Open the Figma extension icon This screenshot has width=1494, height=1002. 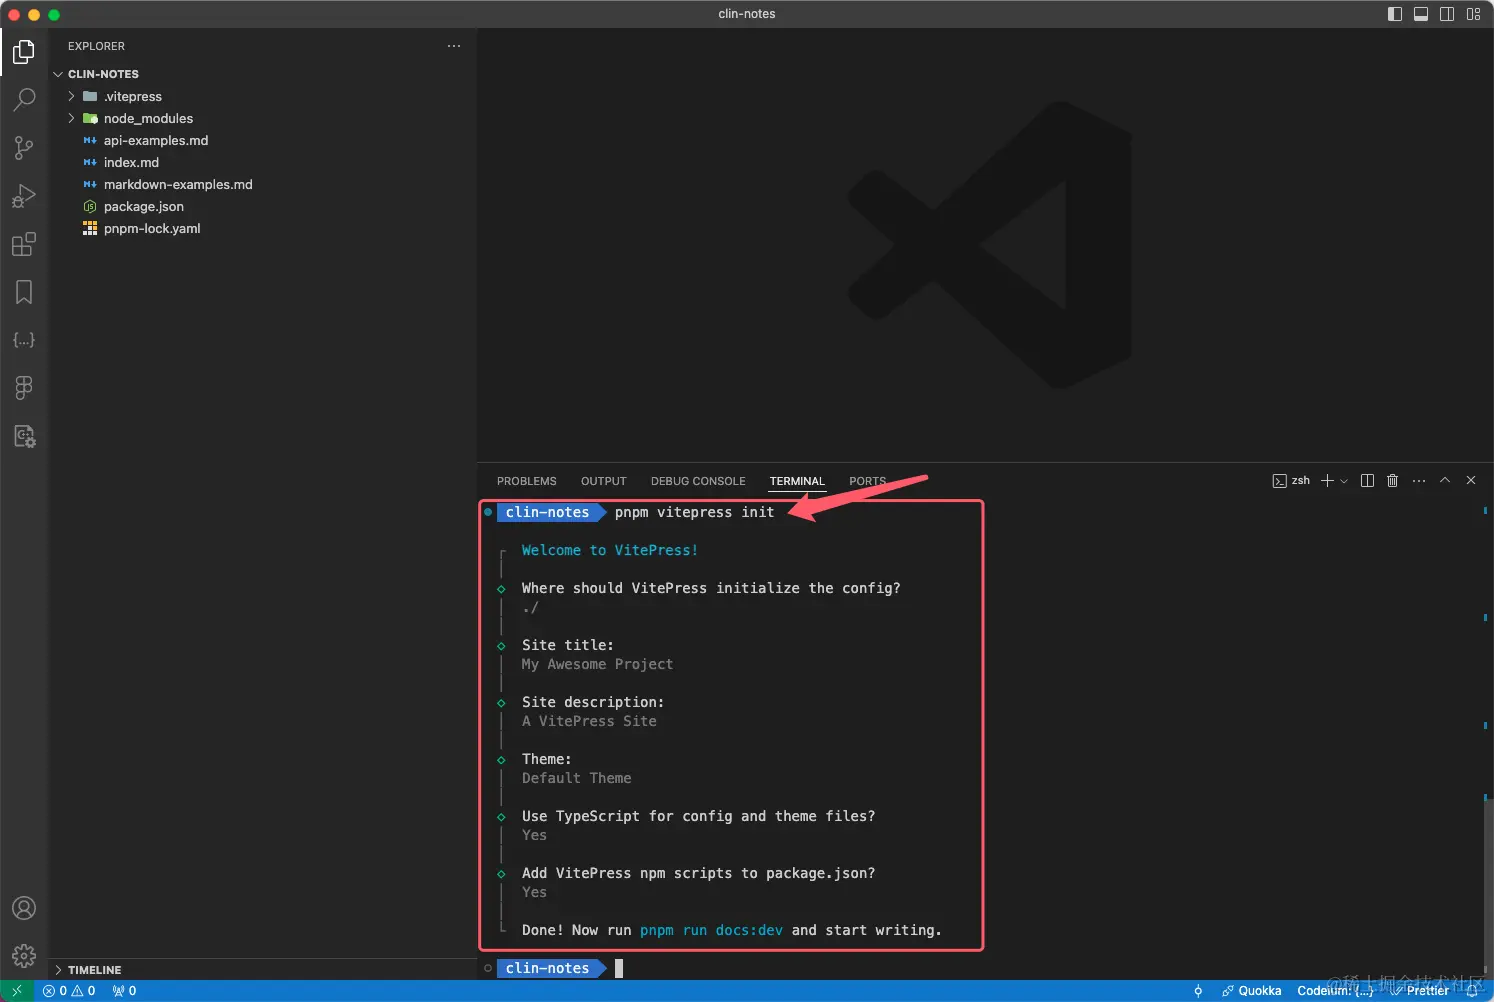point(24,388)
